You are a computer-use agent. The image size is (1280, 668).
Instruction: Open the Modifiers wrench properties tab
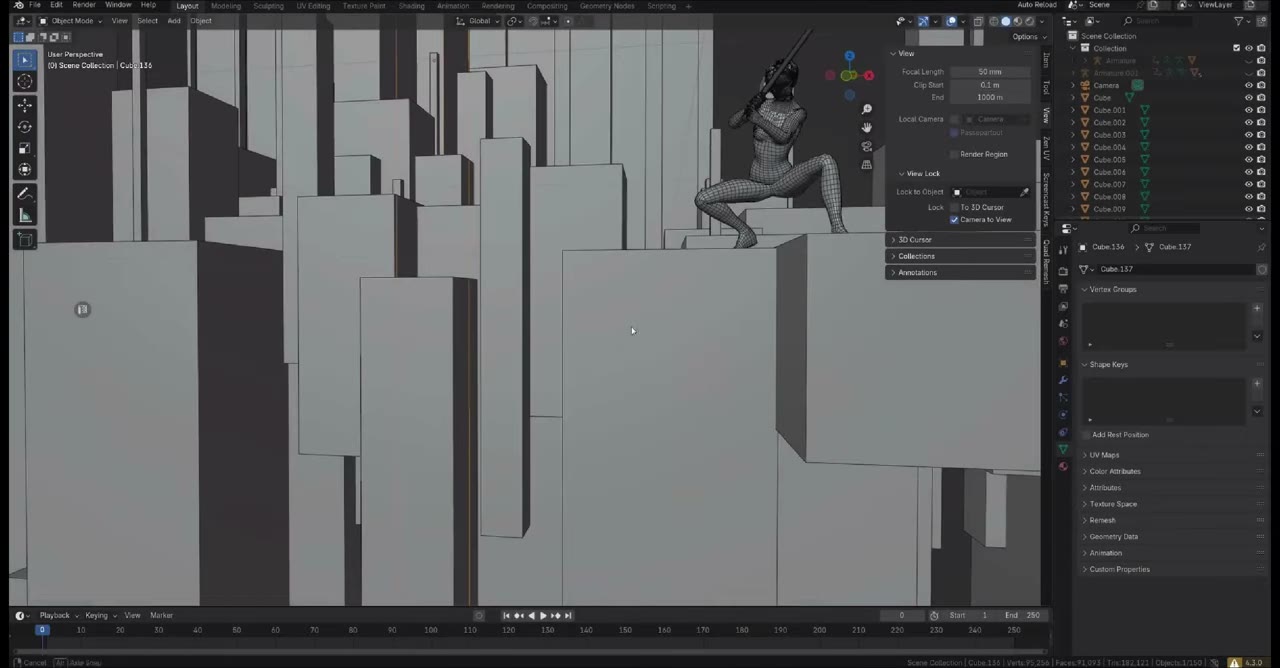click(x=1063, y=380)
